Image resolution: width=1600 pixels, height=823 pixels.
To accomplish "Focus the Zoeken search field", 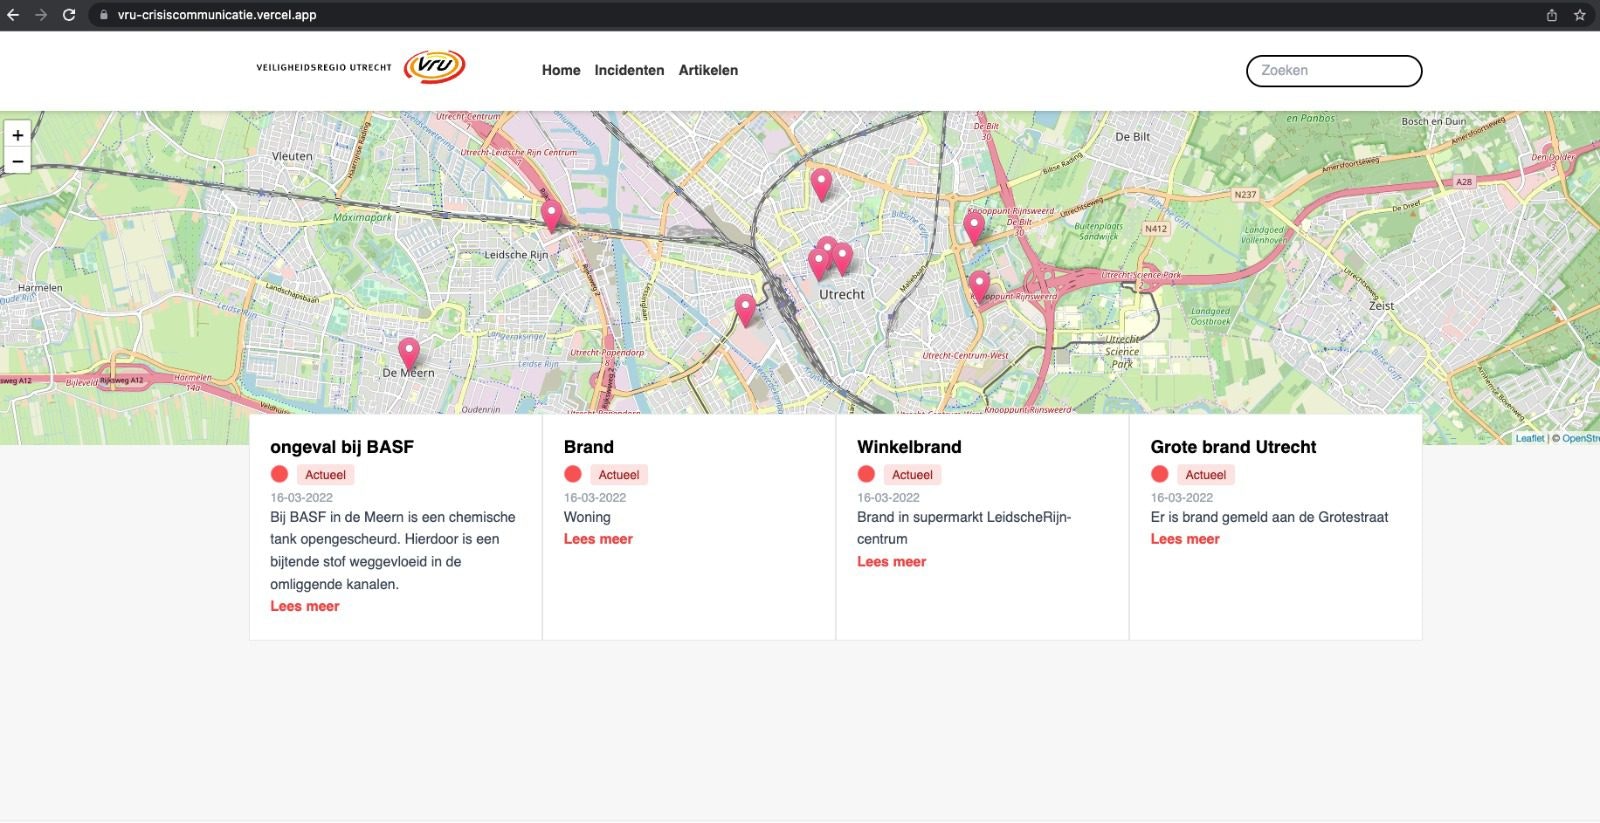I will pyautogui.click(x=1333, y=71).
